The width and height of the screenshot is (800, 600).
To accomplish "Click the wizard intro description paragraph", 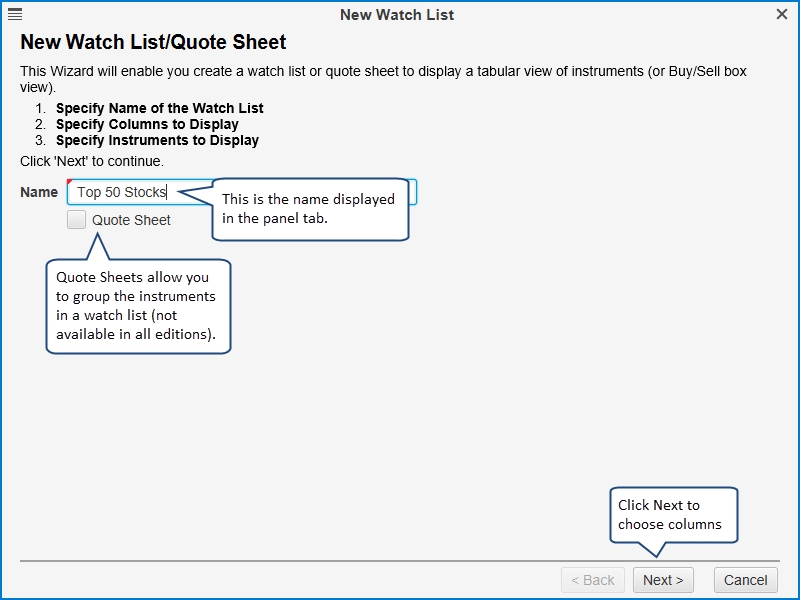I will [383, 79].
